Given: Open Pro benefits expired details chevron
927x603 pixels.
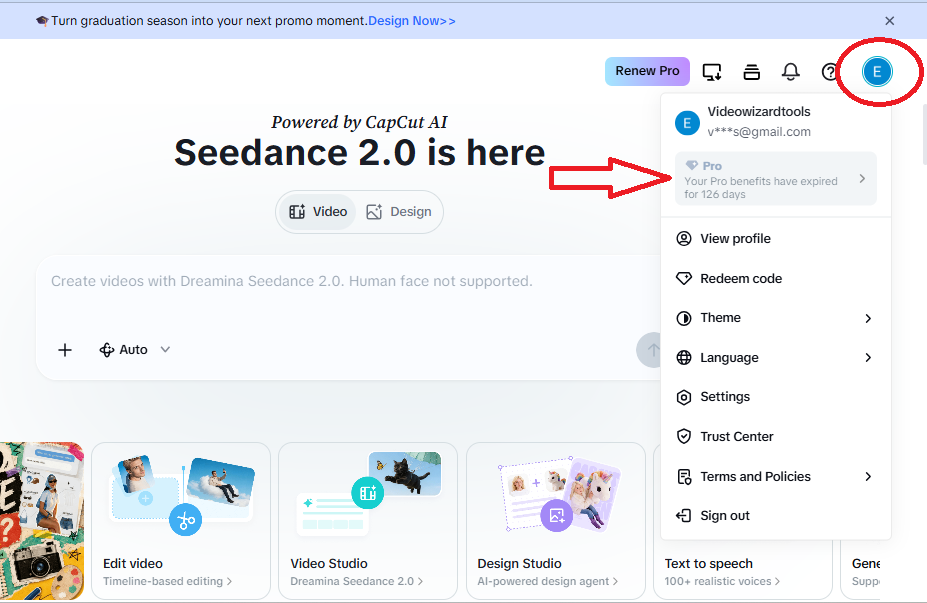Looking at the screenshot, I should (863, 179).
